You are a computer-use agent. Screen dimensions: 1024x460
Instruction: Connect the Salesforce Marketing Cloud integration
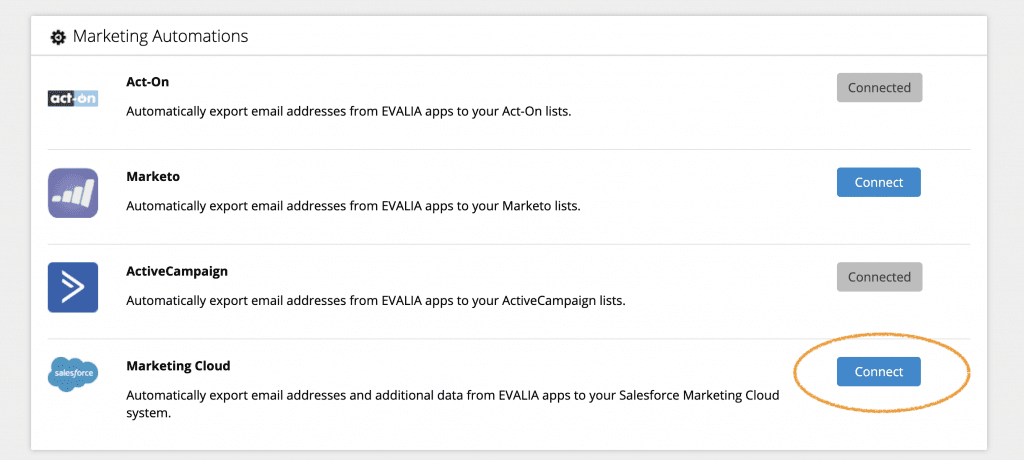coord(879,371)
